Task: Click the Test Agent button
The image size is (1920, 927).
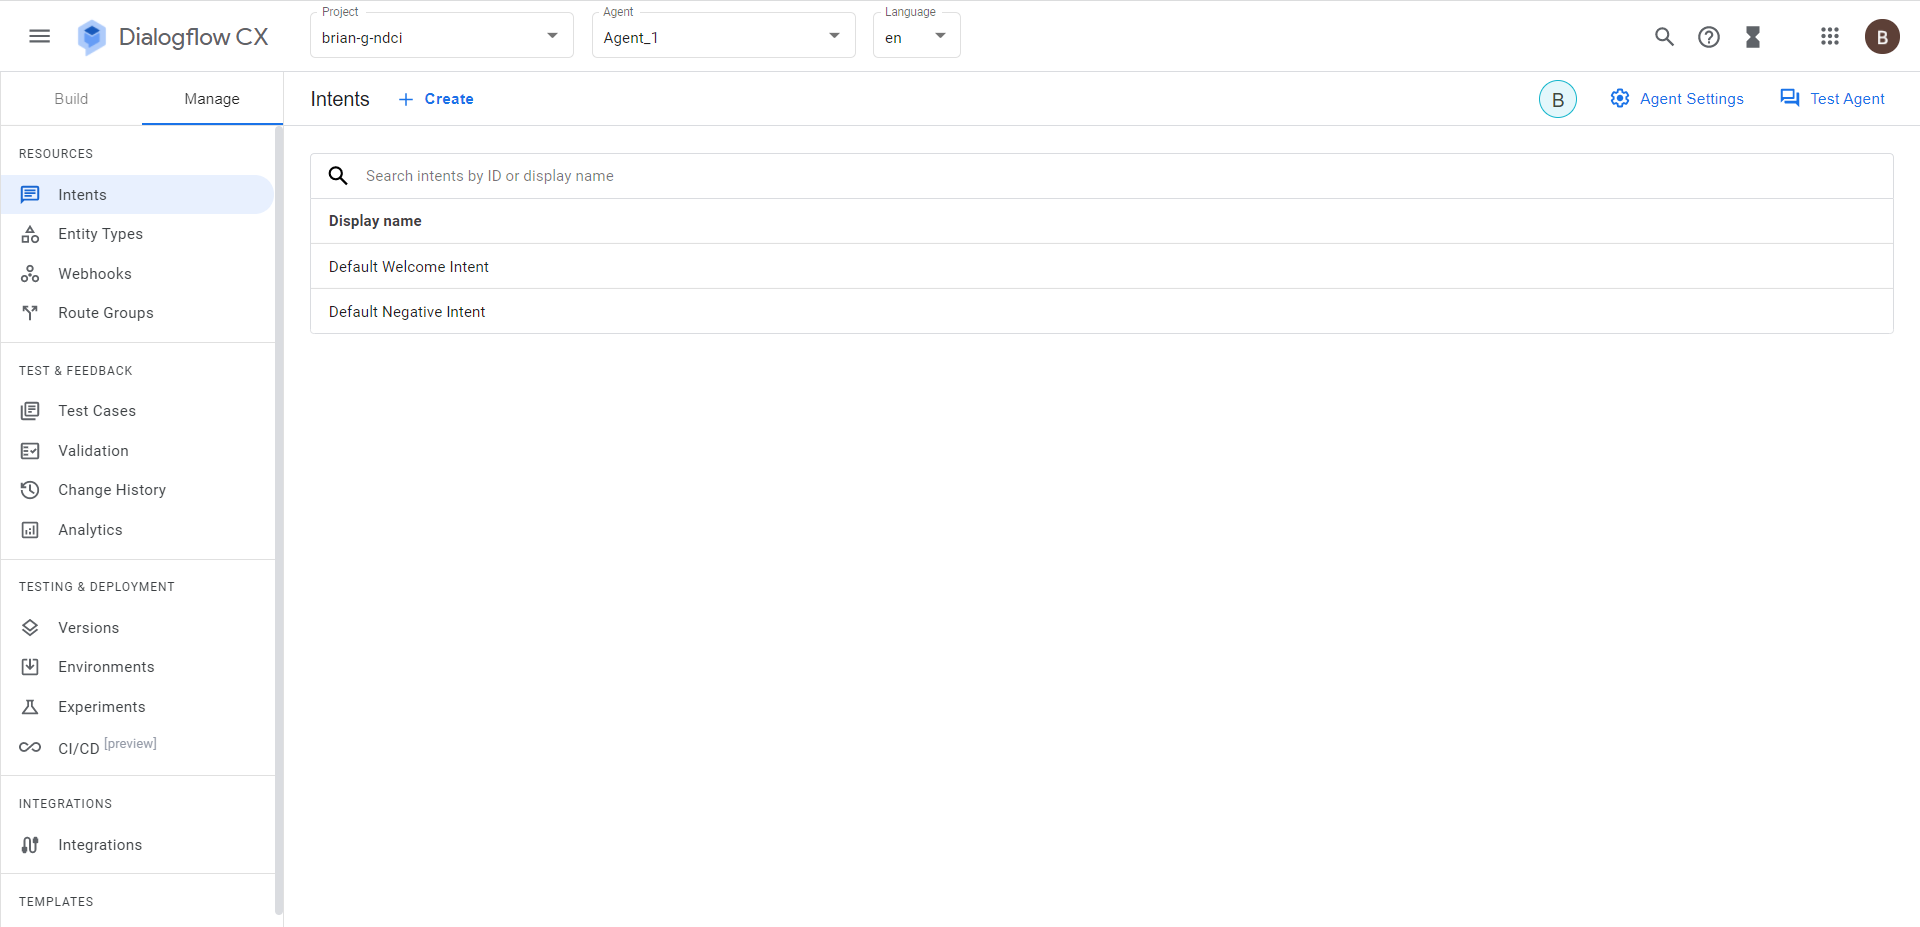Action: (1832, 99)
